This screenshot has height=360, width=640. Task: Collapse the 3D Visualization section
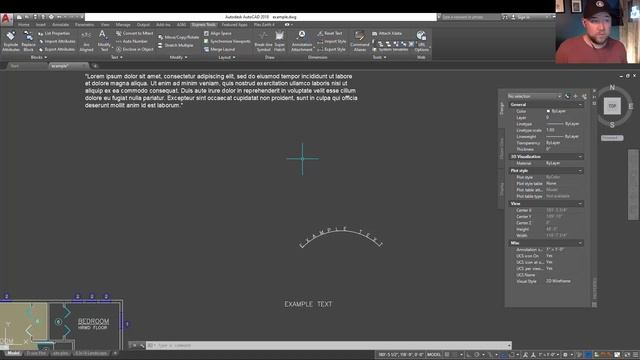point(580,157)
